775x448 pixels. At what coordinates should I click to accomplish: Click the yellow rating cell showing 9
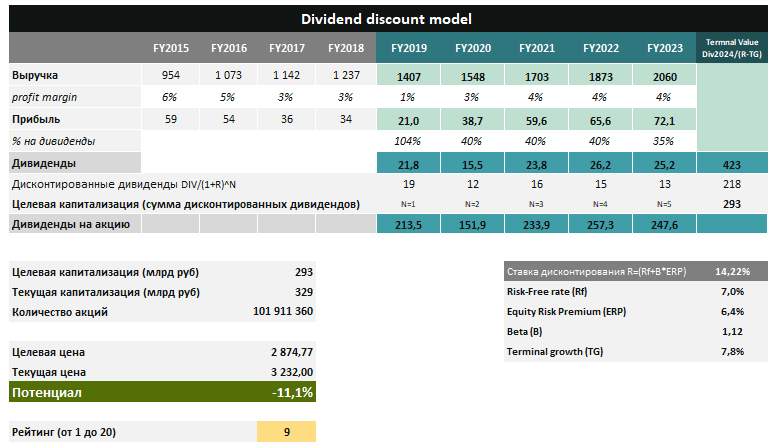click(x=286, y=432)
